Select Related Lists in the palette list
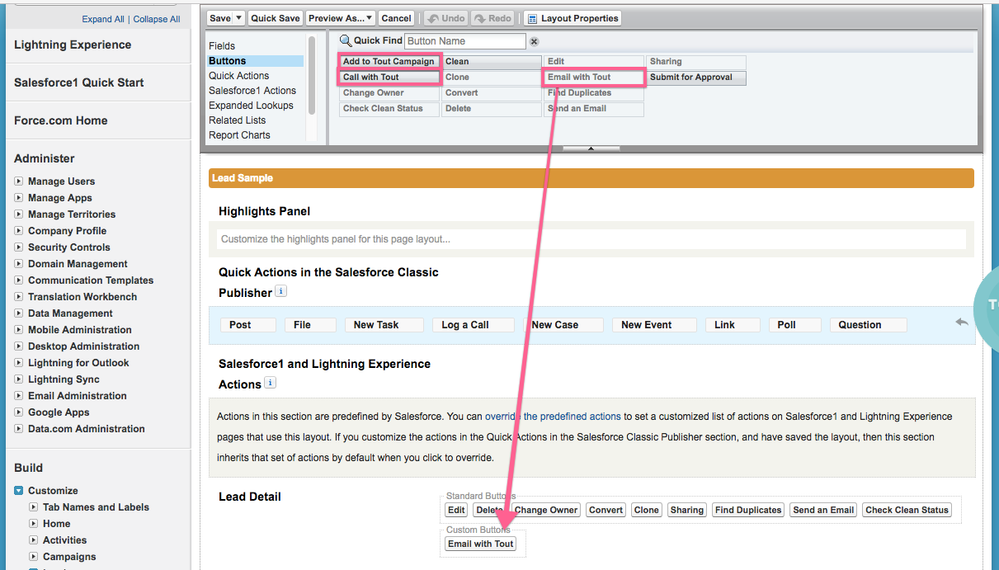999x570 pixels. (x=237, y=120)
